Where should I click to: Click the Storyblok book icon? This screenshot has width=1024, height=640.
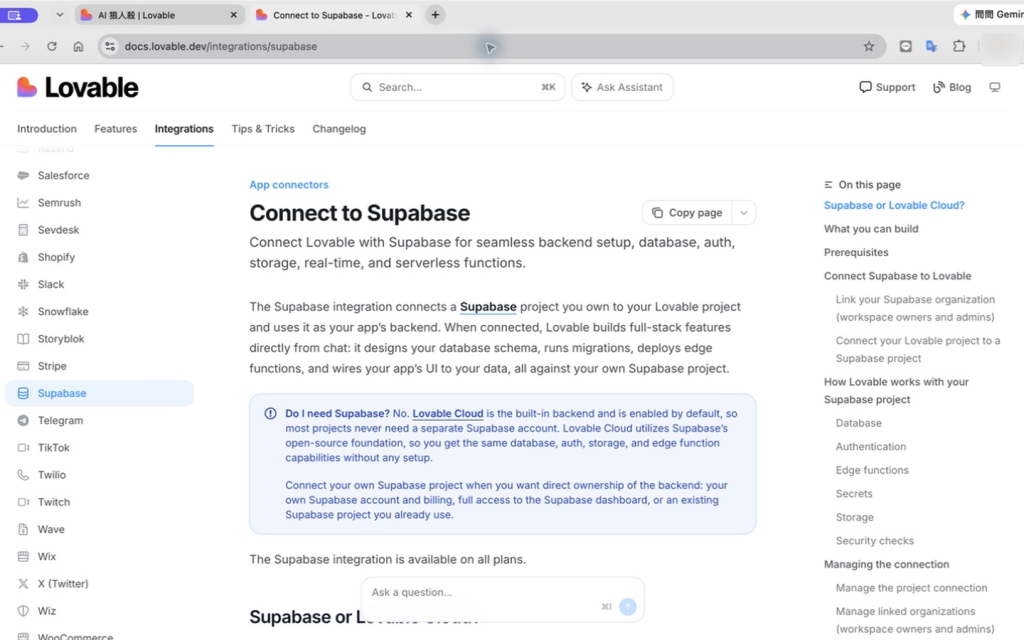click(x=23, y=339)
